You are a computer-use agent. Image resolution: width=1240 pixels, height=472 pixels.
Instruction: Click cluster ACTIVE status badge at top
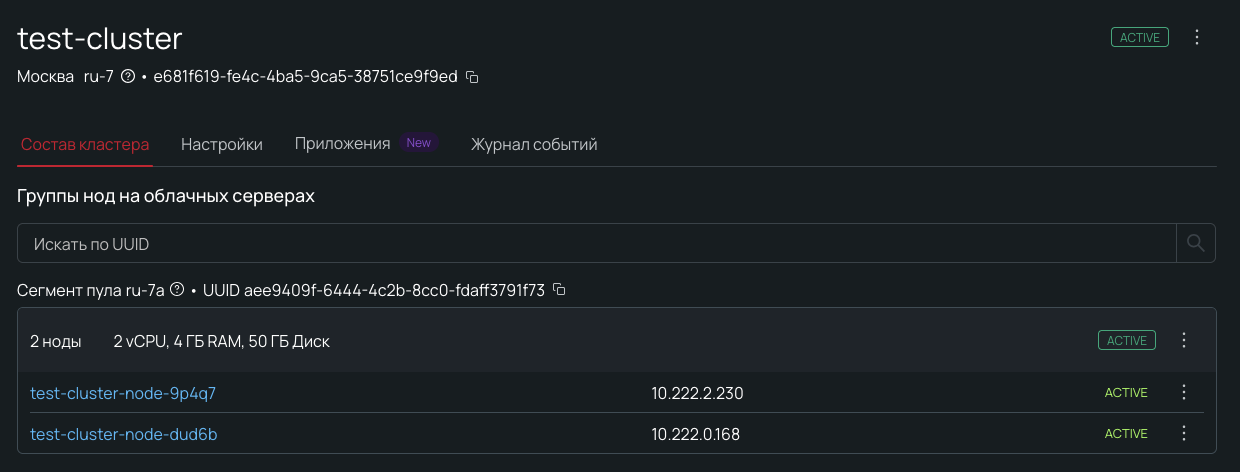click(x=1139, y=38)
